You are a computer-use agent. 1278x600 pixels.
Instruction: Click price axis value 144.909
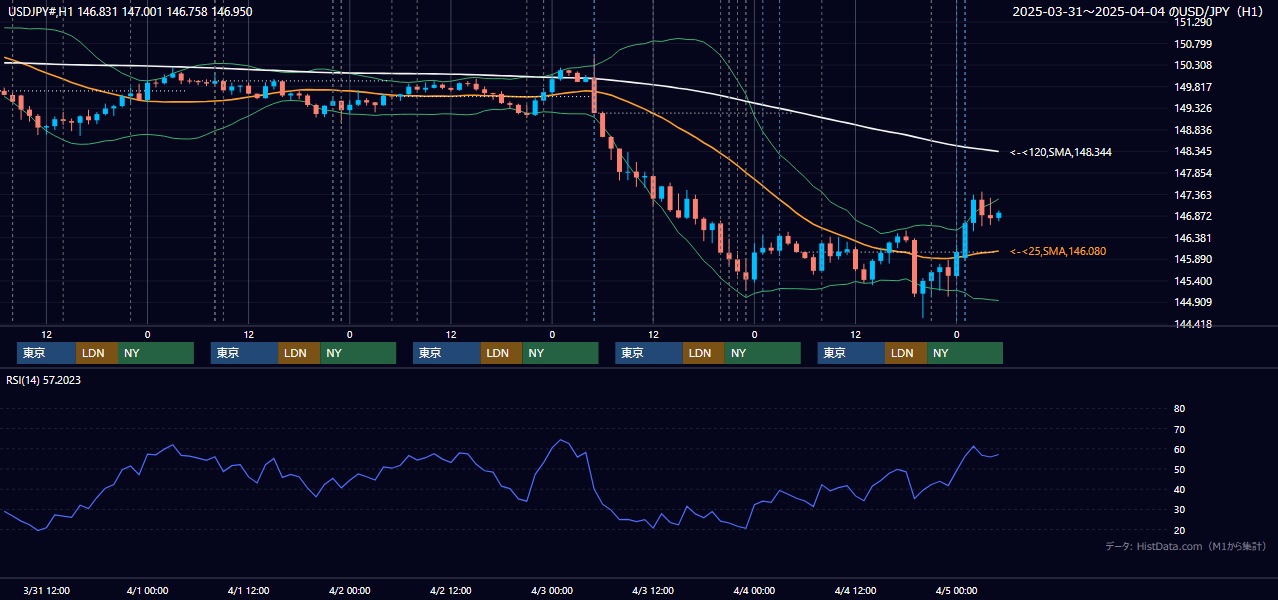click(1193, 302)
